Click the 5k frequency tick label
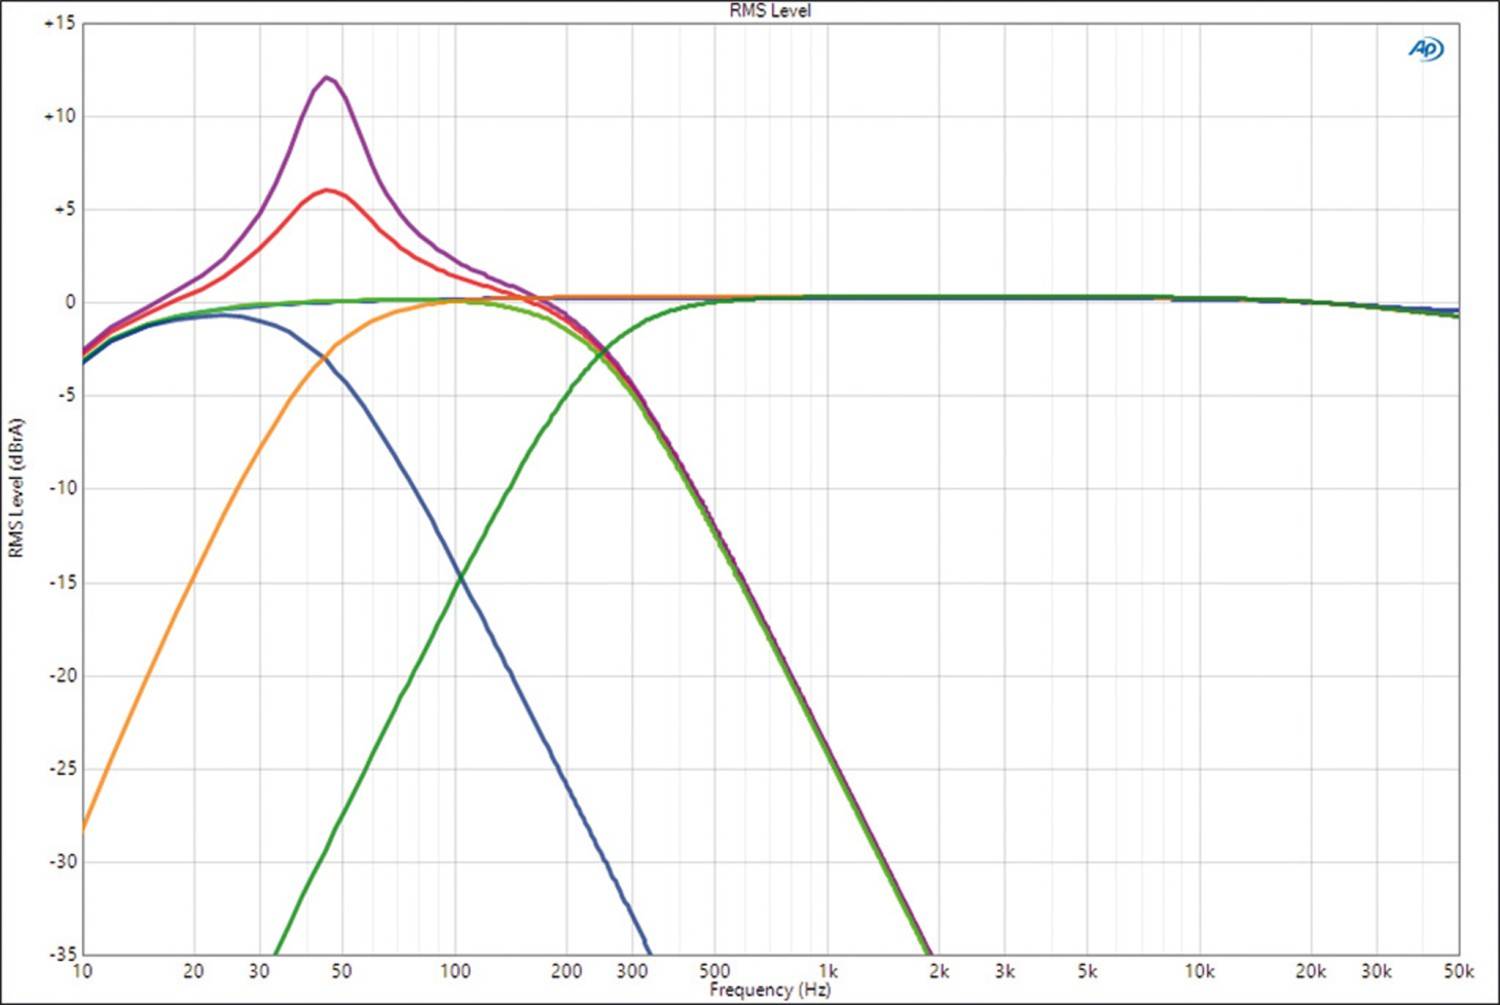This screenshot has height=1005, width=1500. pyautogui.click(x=1087, y=971)
